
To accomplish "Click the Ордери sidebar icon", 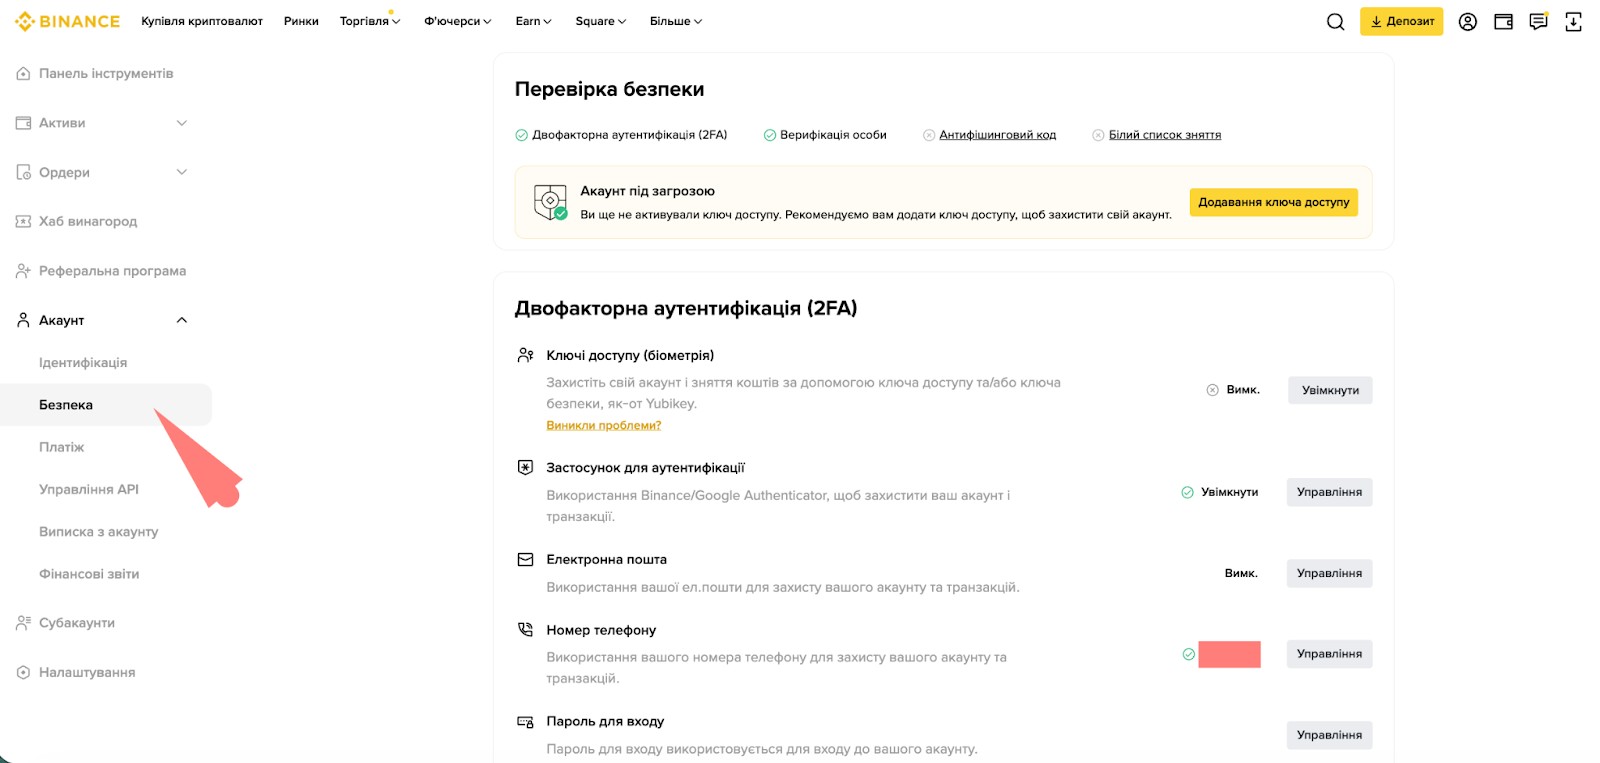I will (x=23, y=172).
